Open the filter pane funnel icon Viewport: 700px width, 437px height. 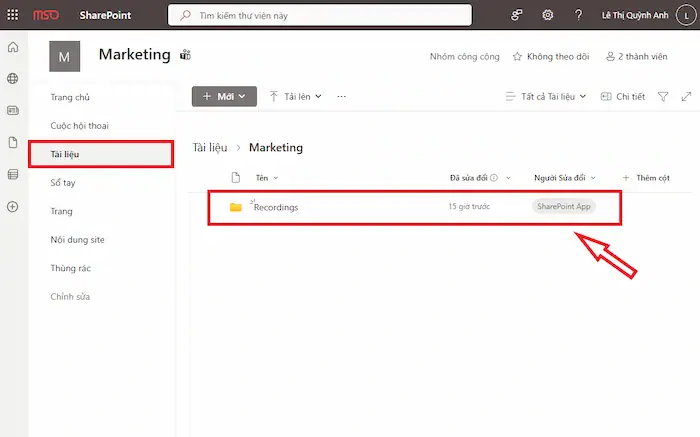tap(663, 97)
